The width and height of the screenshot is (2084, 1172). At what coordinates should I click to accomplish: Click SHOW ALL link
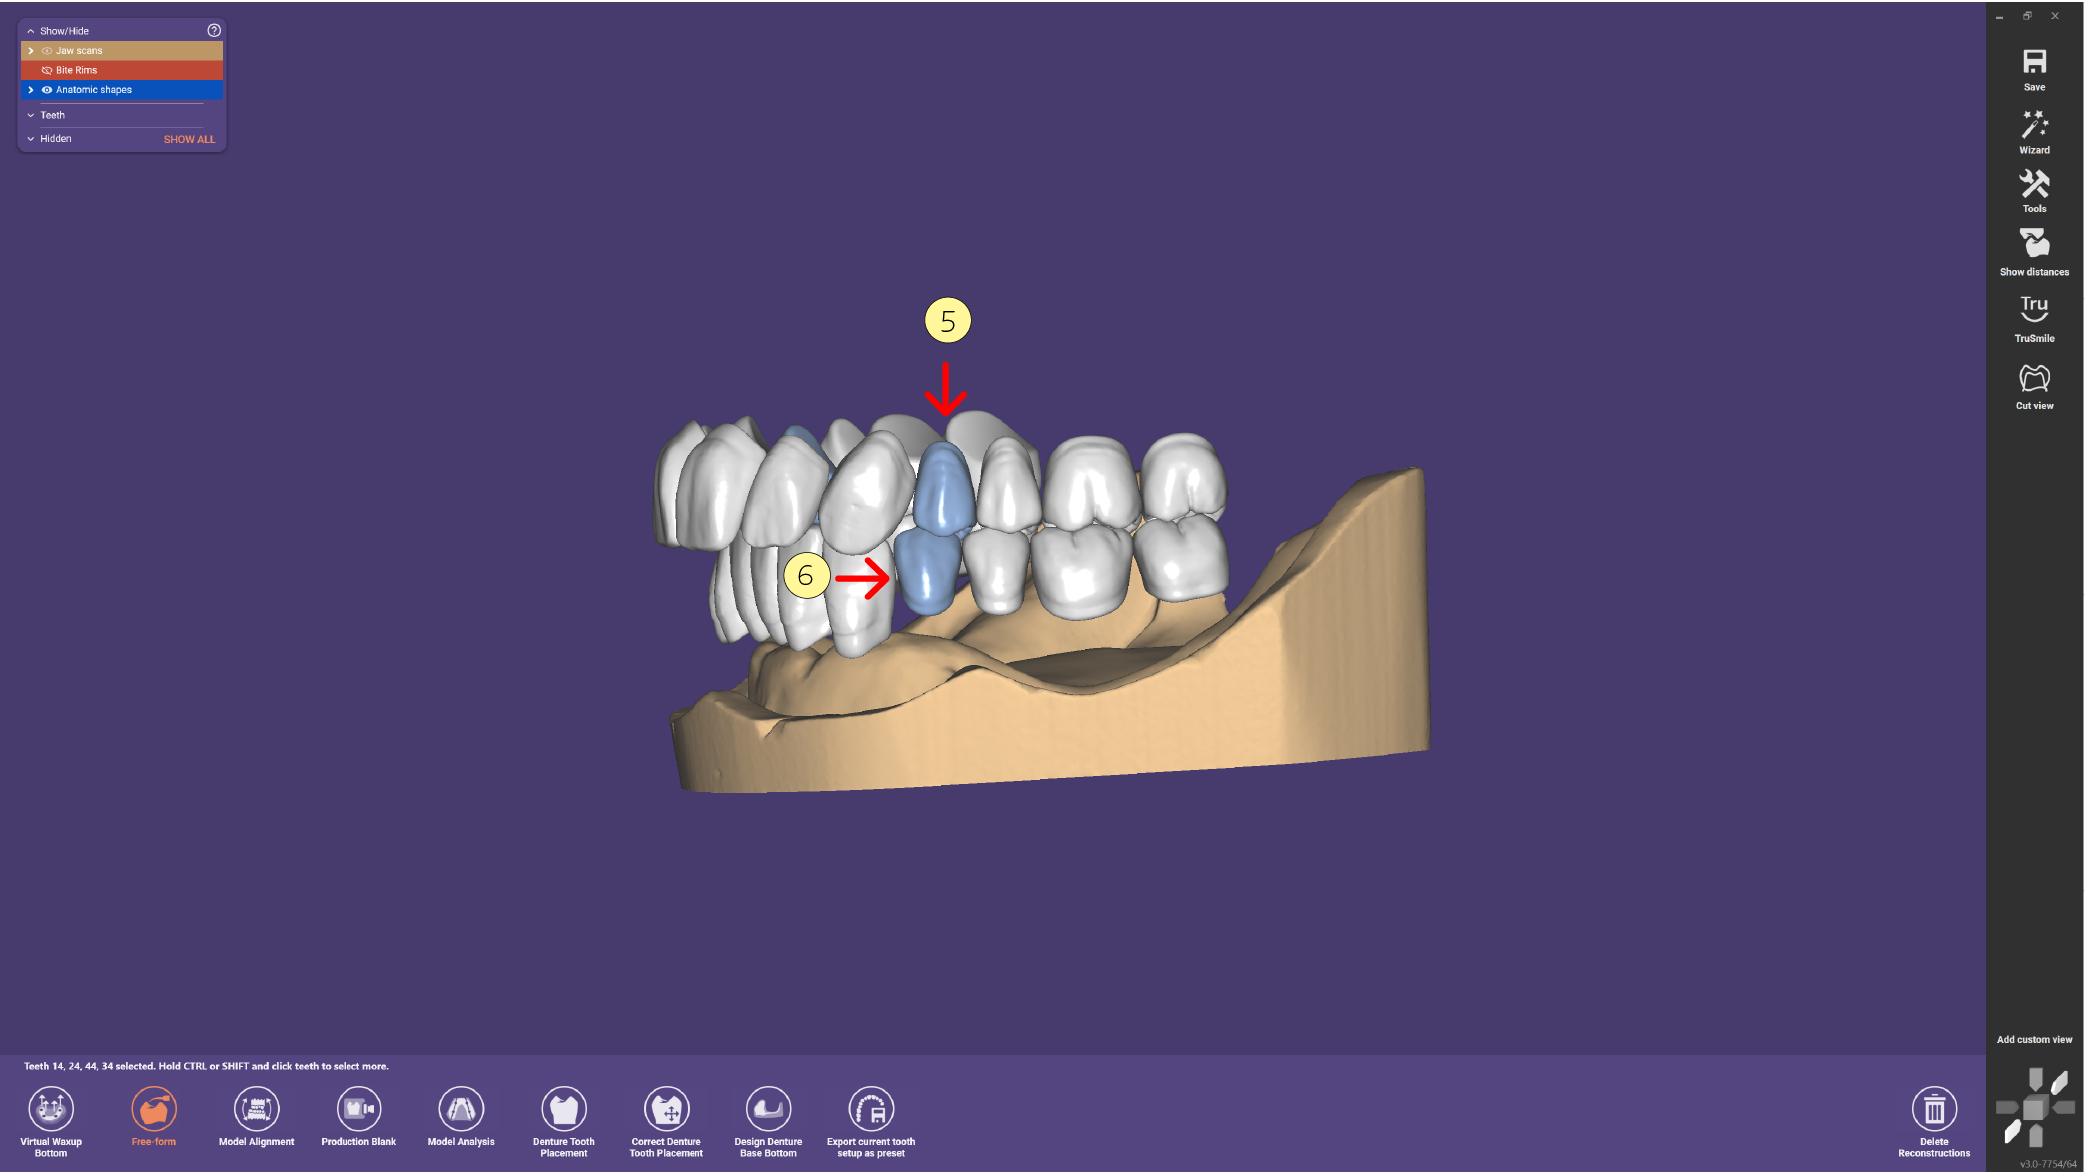(x=189, y=139)
